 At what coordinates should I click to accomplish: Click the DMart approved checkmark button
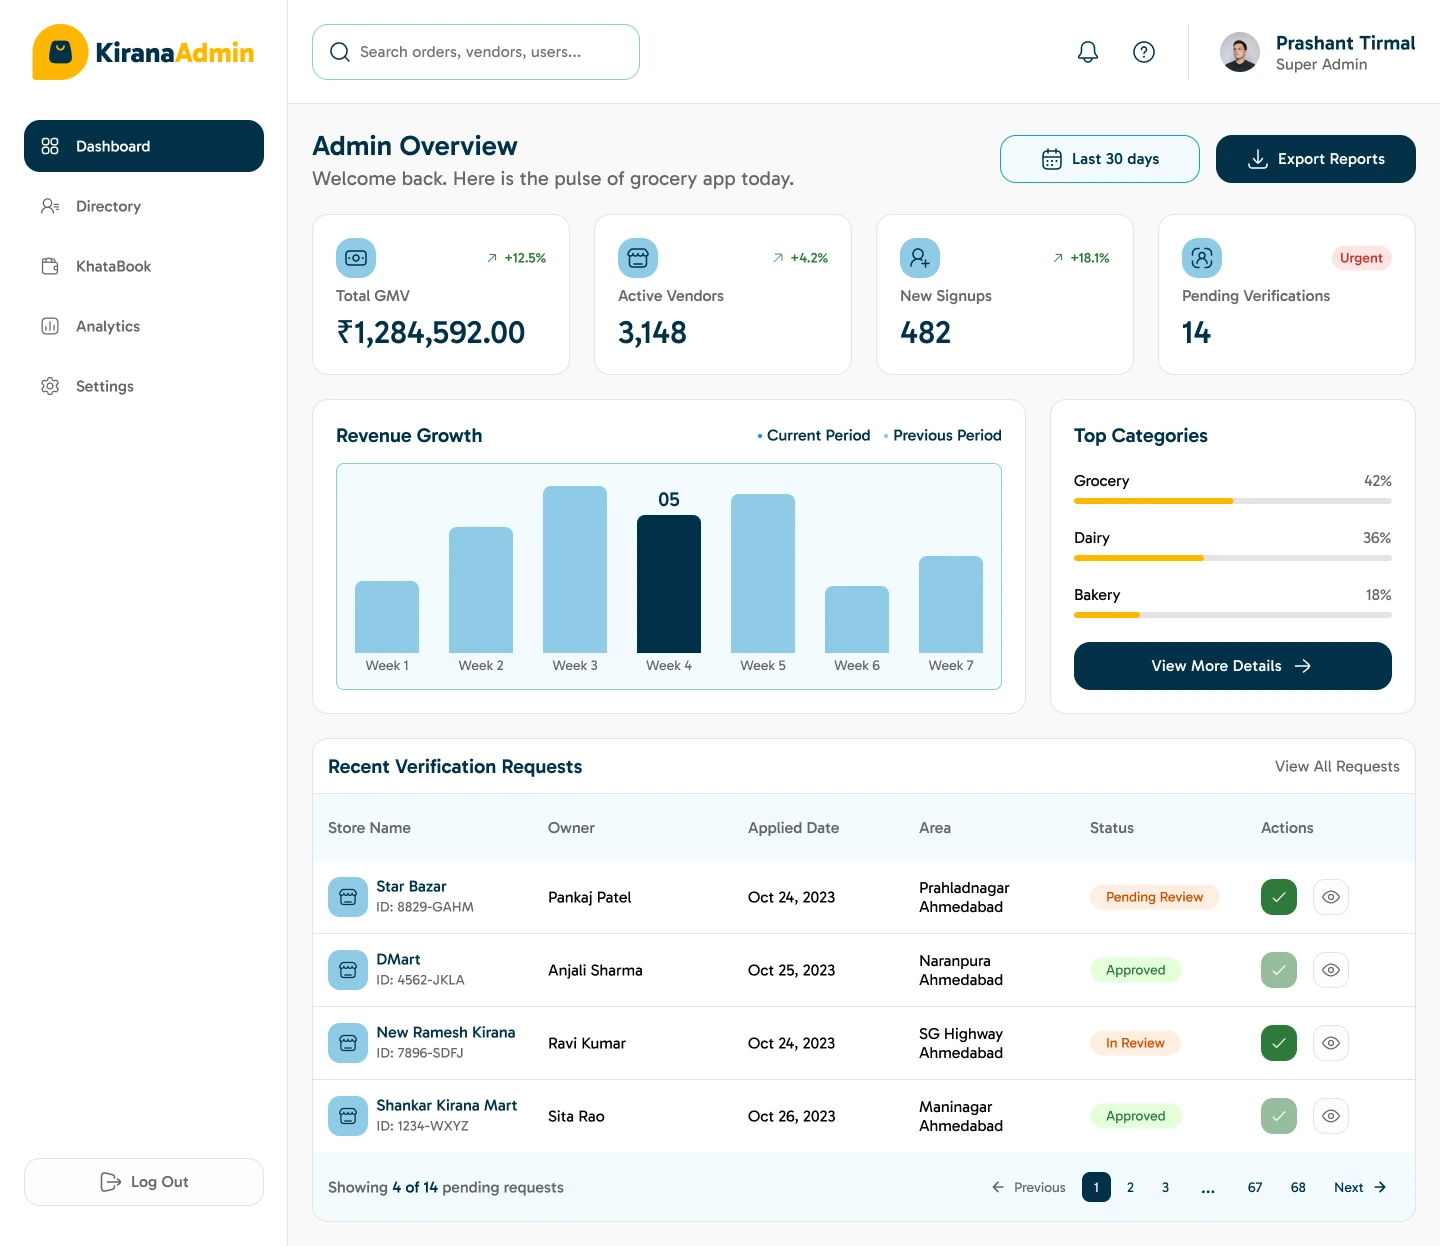pyautogui.click(x=1279, y=970)
